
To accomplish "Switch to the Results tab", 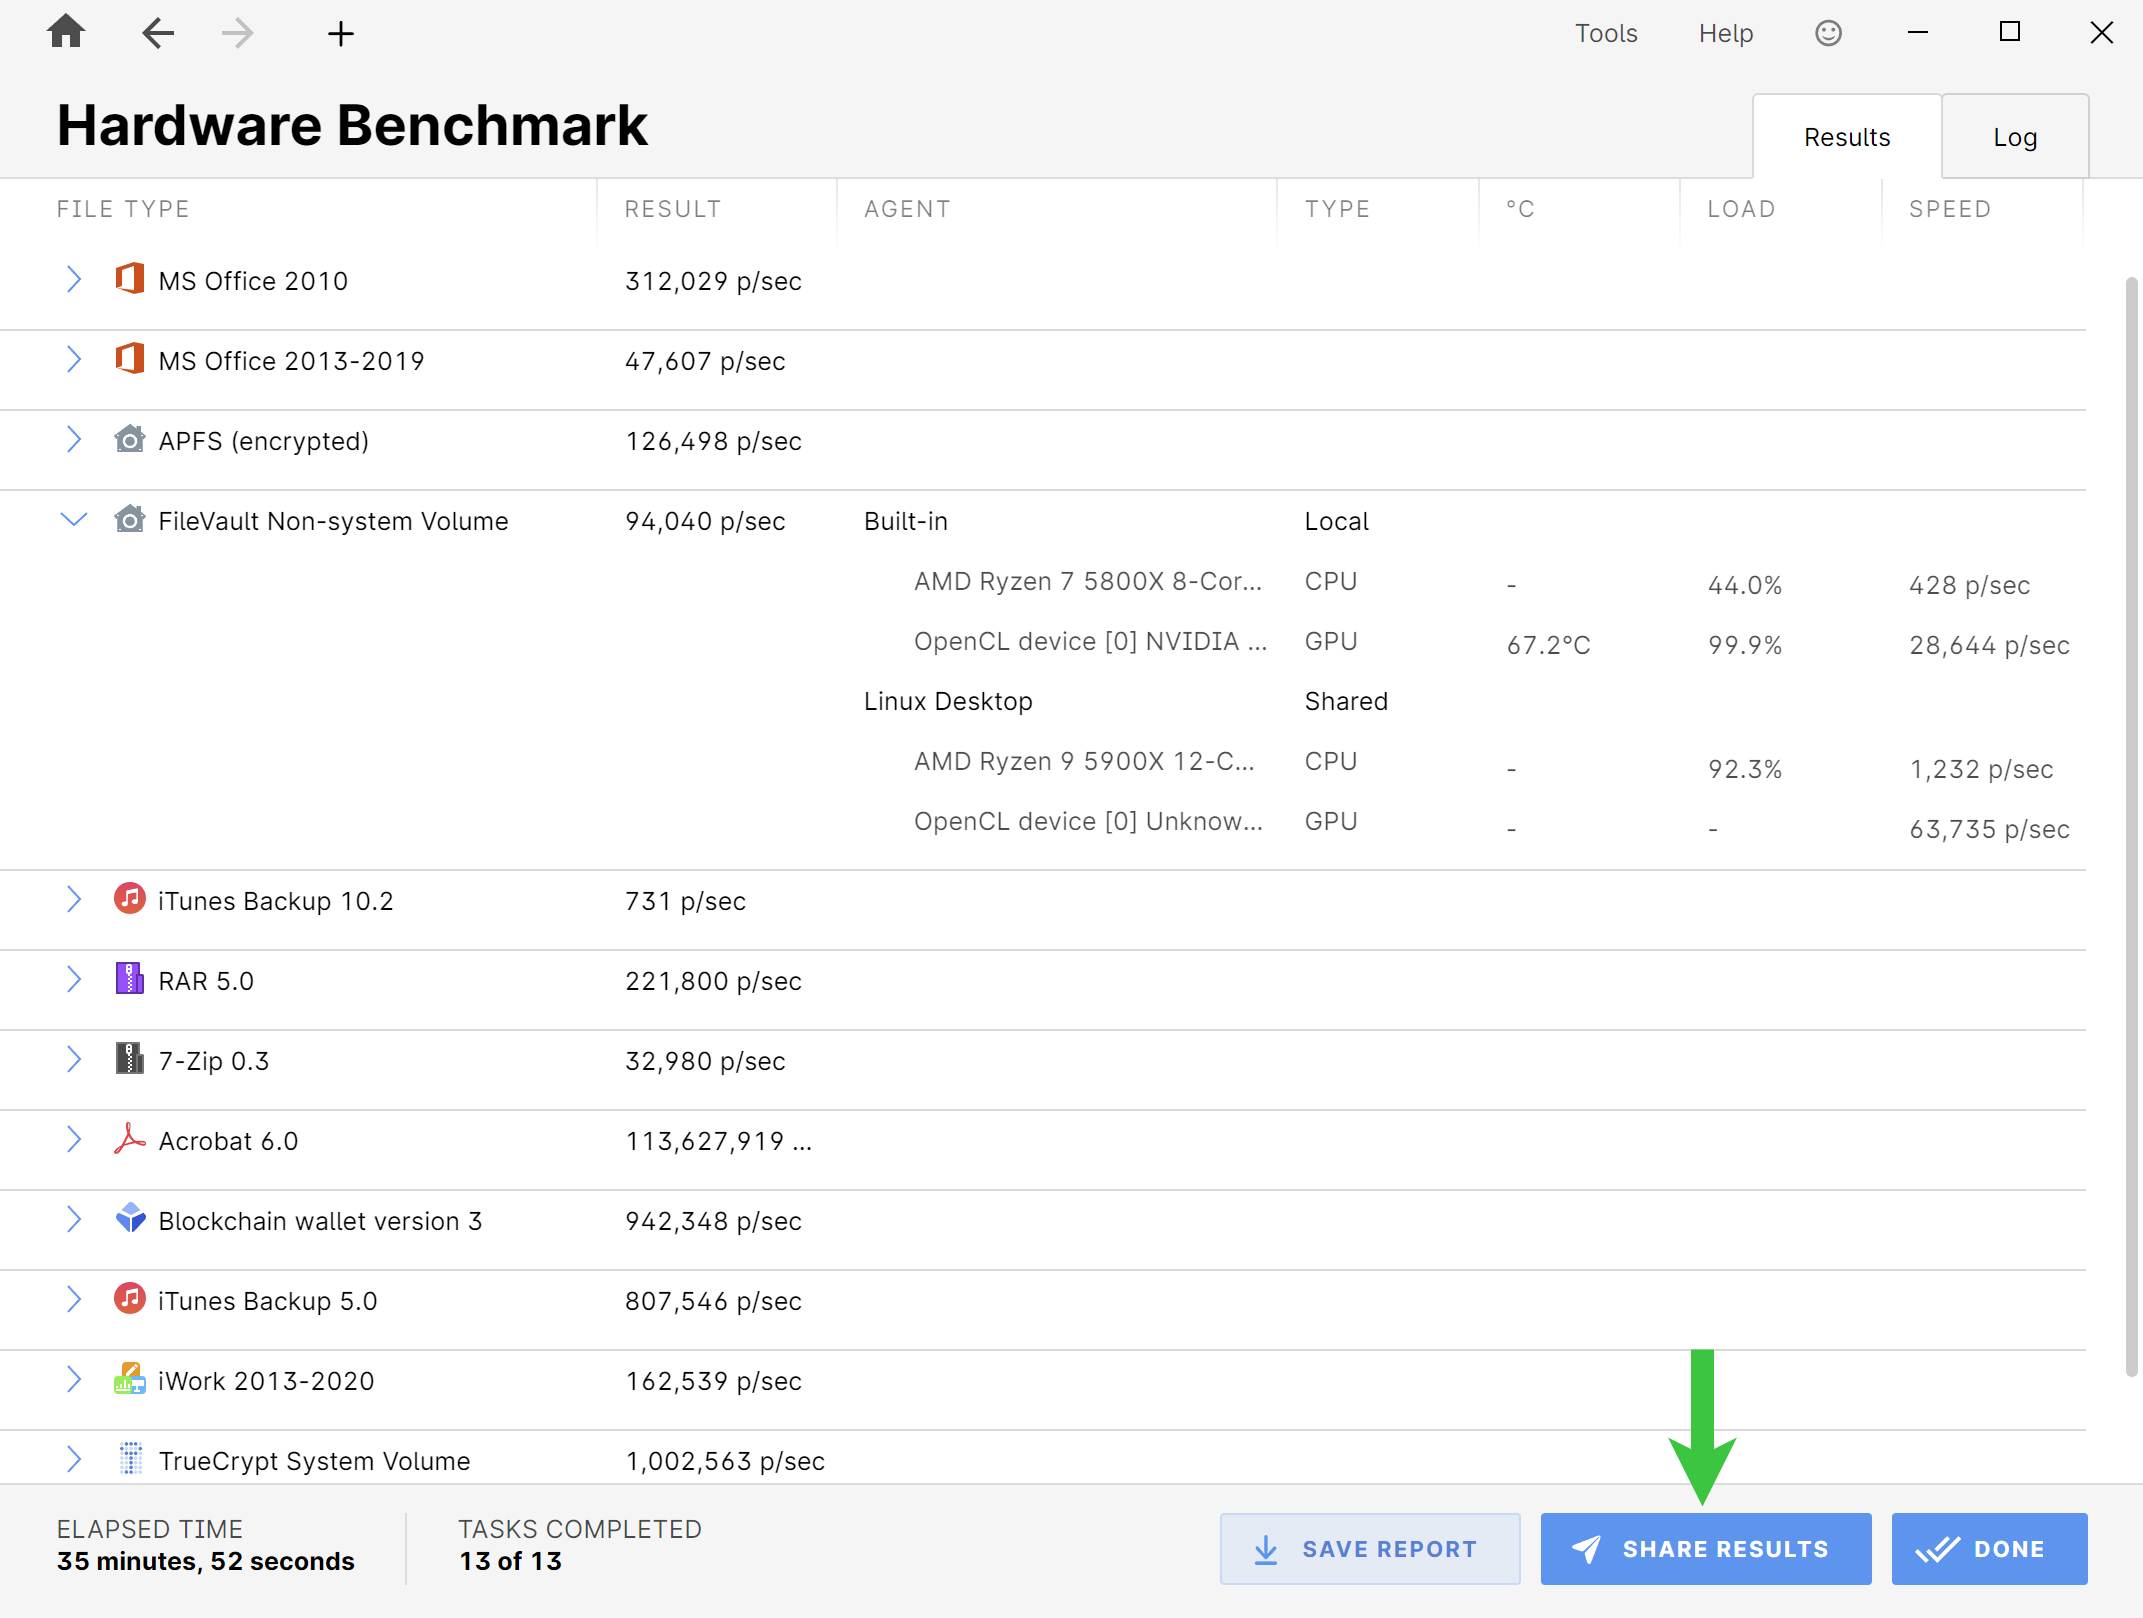I will pyautogui.click(x=1847, y=137).
